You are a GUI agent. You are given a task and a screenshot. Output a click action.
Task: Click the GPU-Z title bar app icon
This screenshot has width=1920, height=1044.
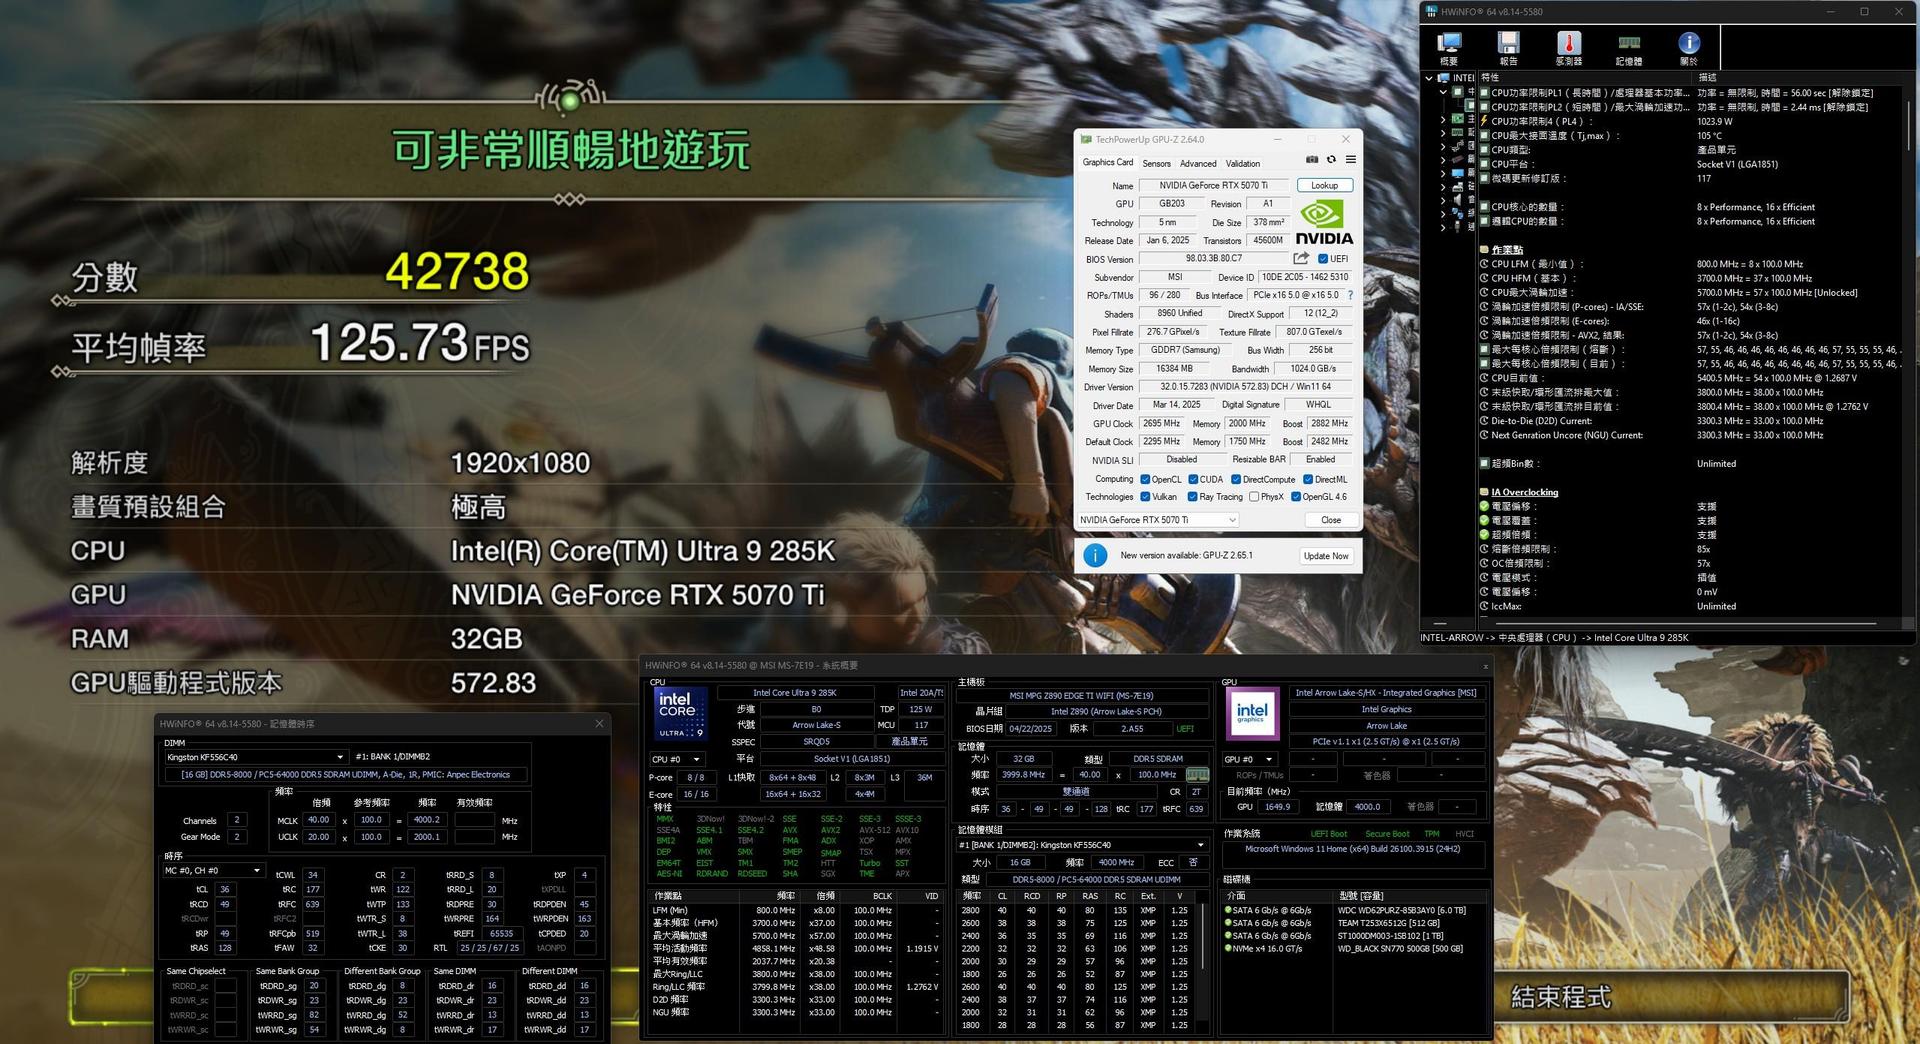(x=1086, y=139)
